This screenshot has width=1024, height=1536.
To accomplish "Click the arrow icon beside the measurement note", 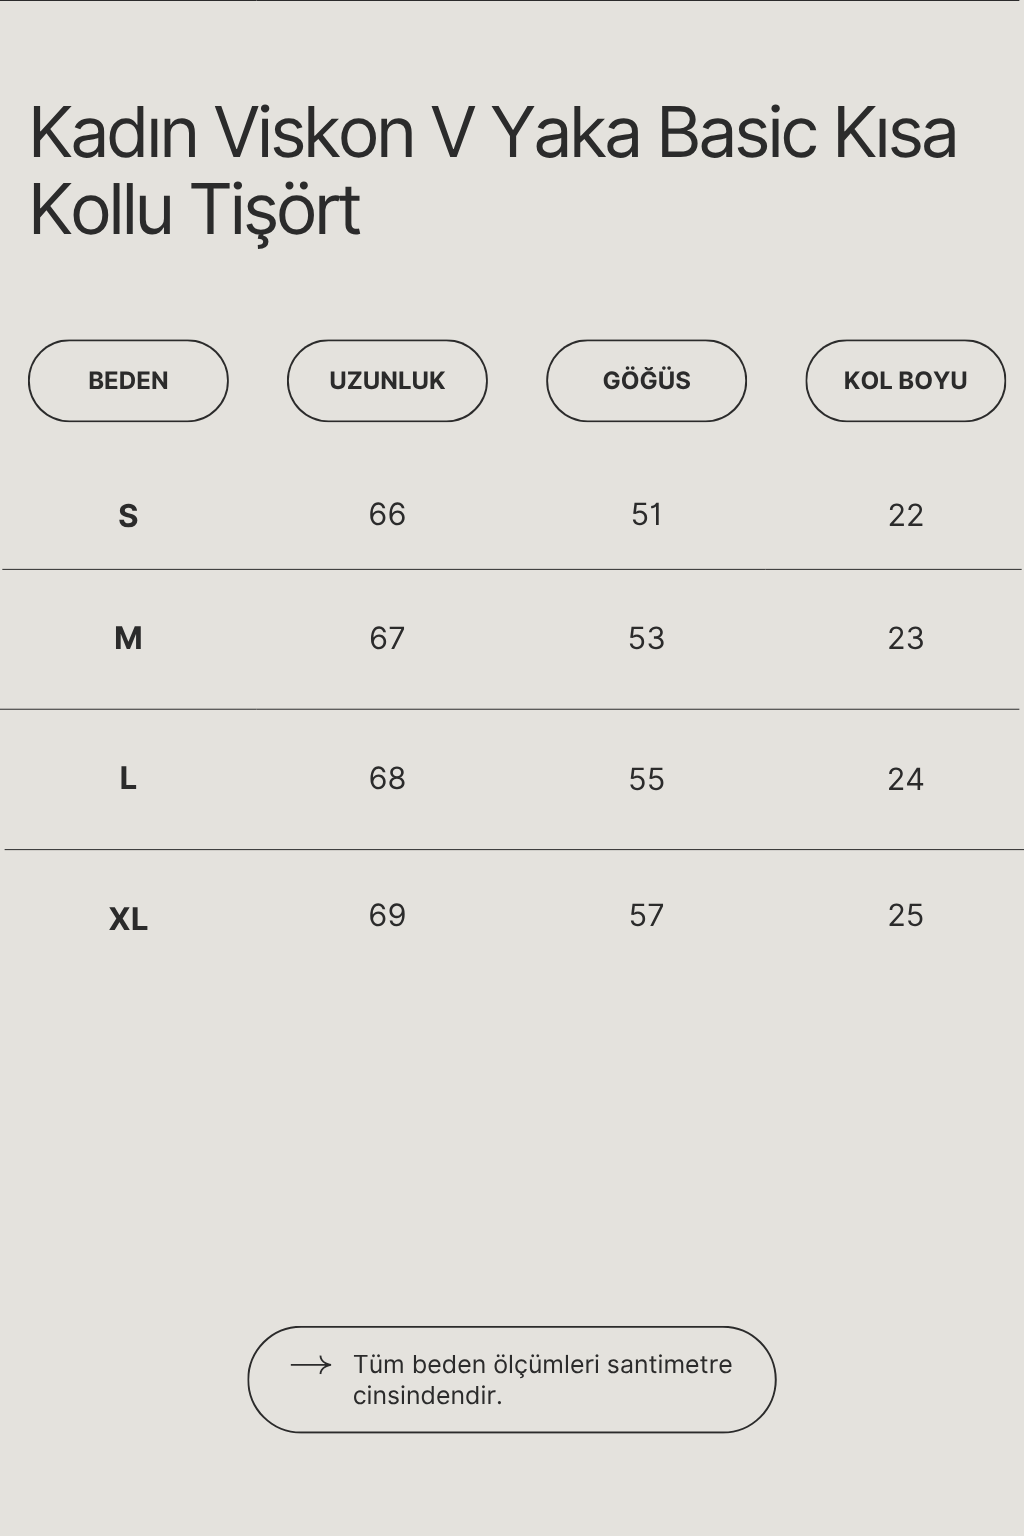I will 310,1365.
